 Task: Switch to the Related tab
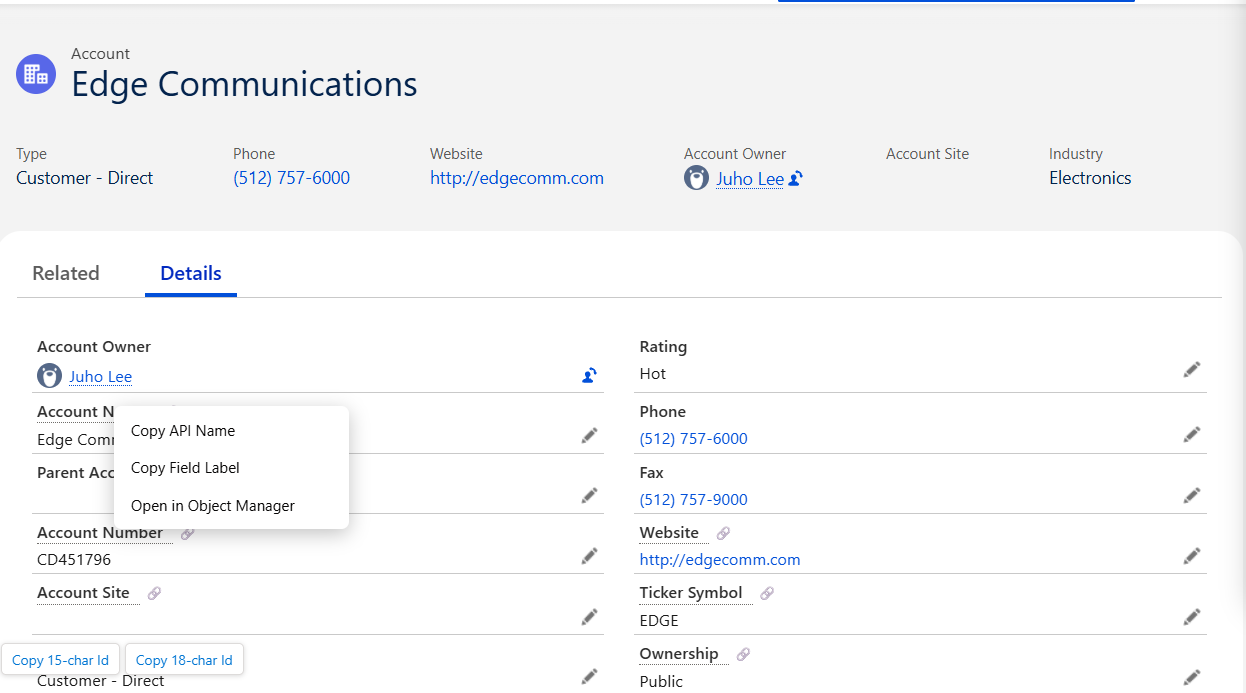click(x=66, y=273)
